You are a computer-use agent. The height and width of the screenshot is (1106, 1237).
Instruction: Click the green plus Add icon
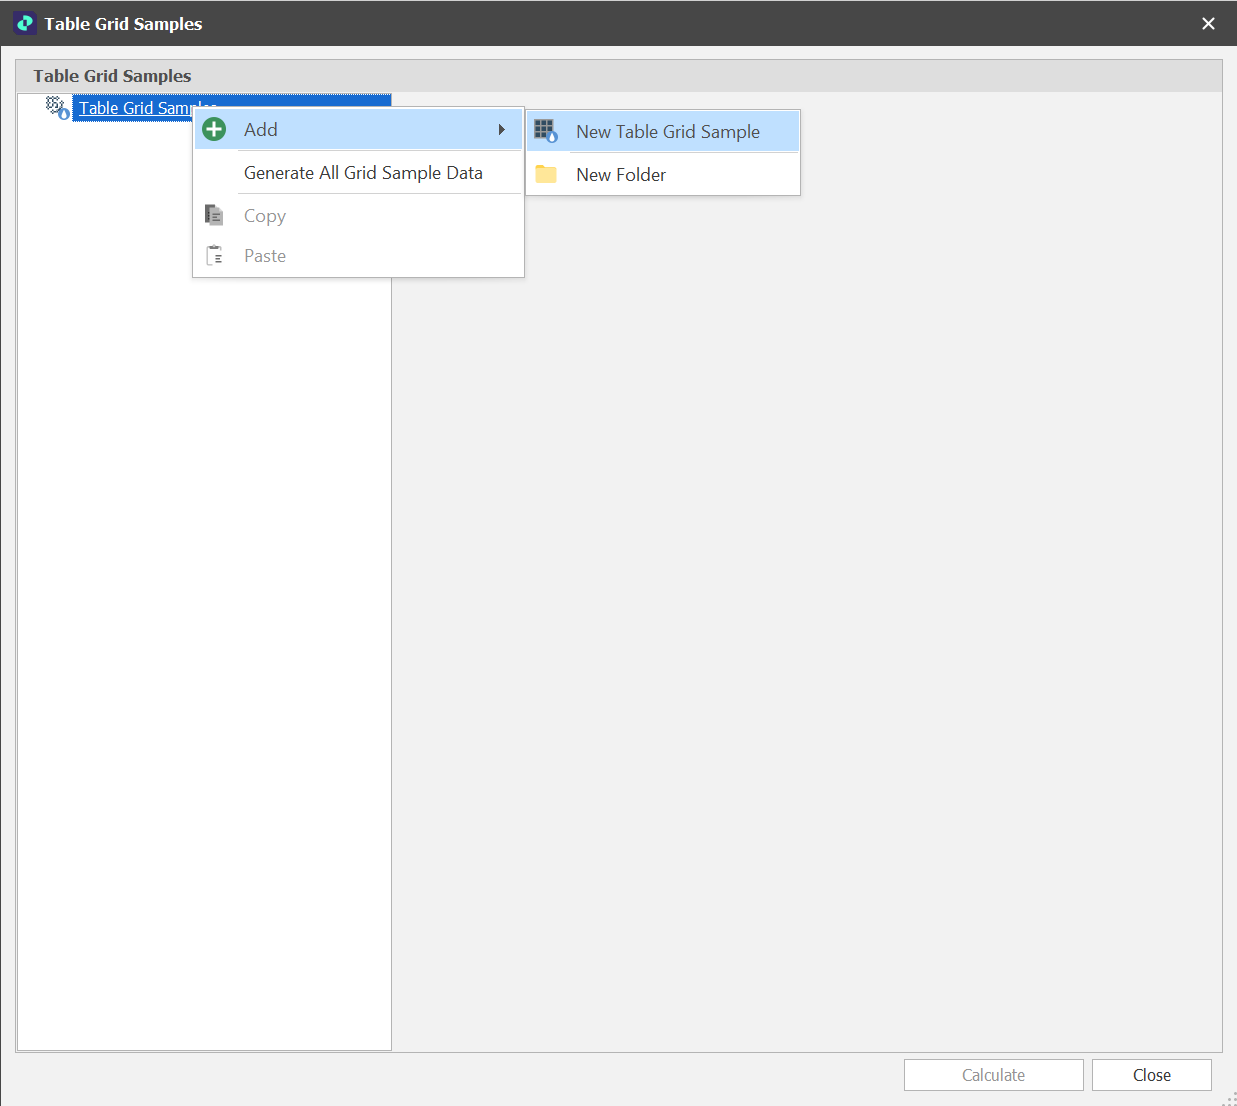[214, 129]
